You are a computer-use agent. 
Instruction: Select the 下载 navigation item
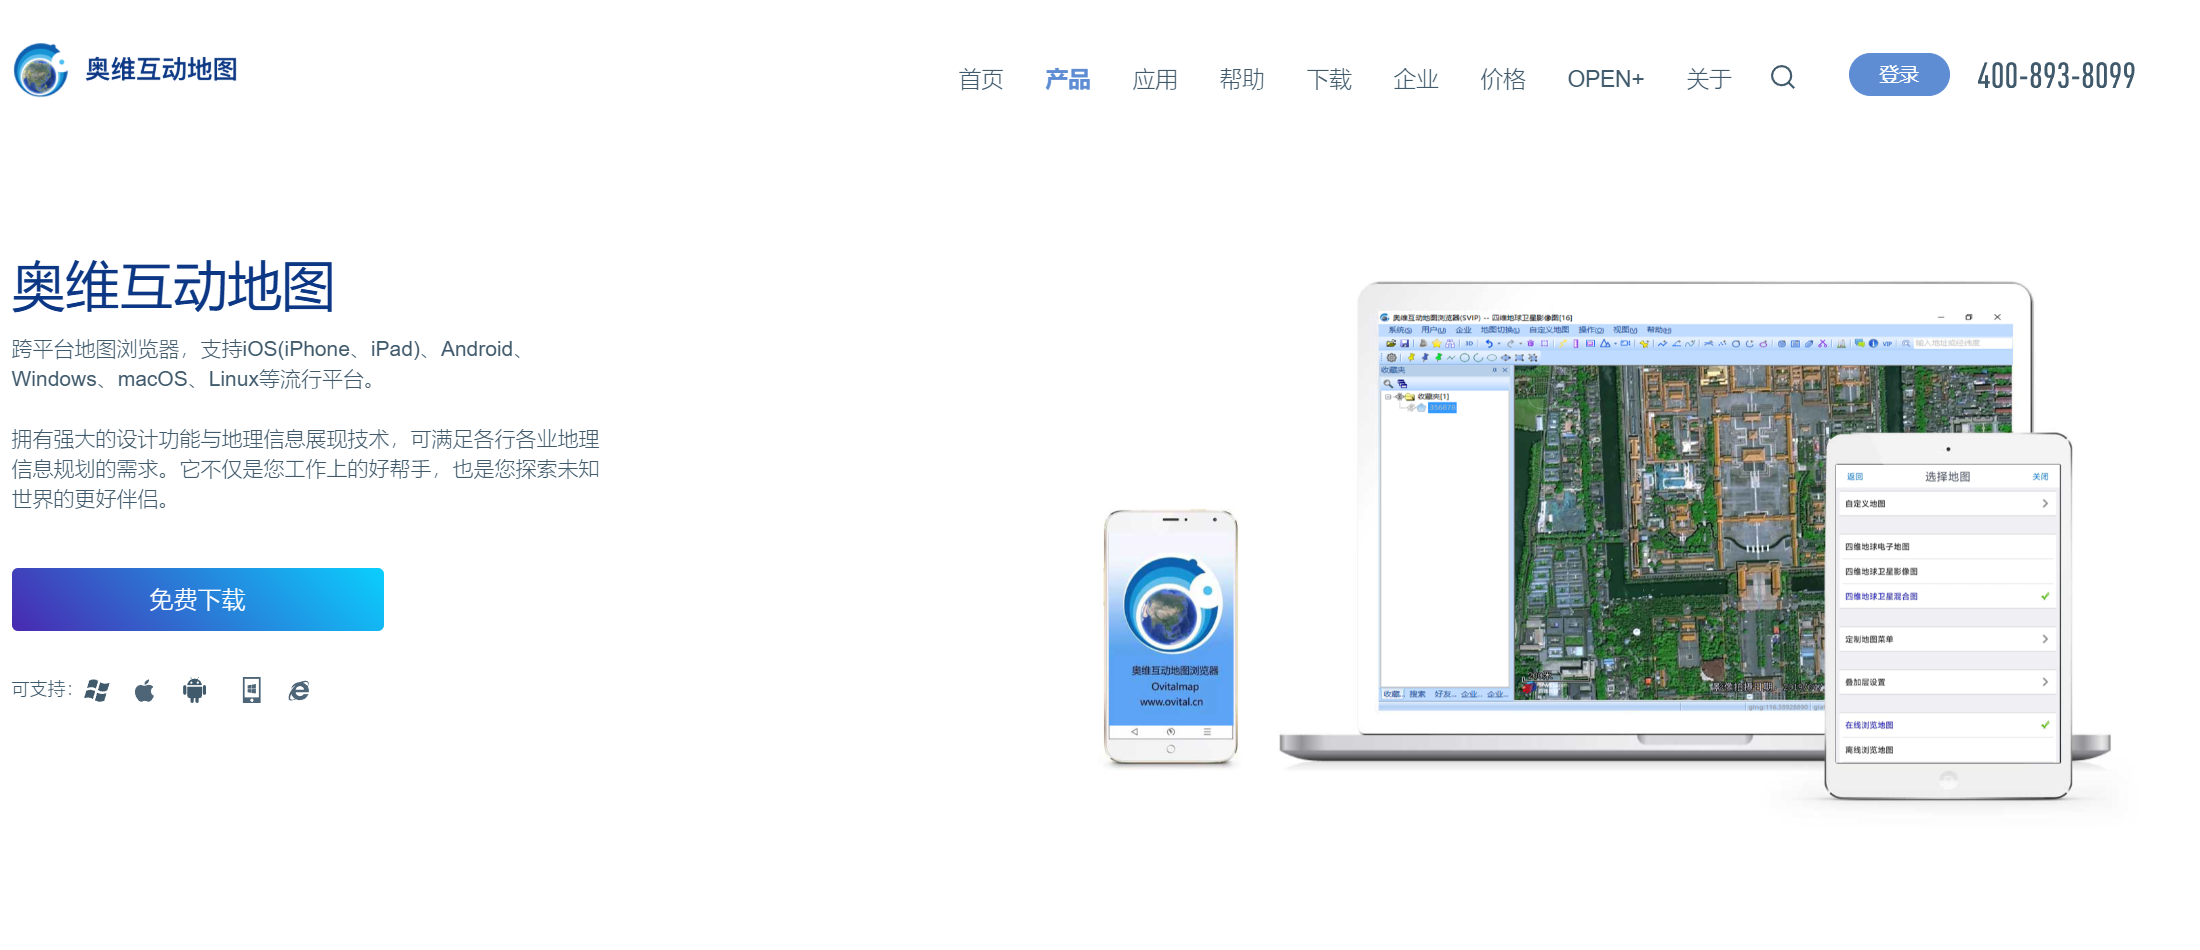(1328, 79)
